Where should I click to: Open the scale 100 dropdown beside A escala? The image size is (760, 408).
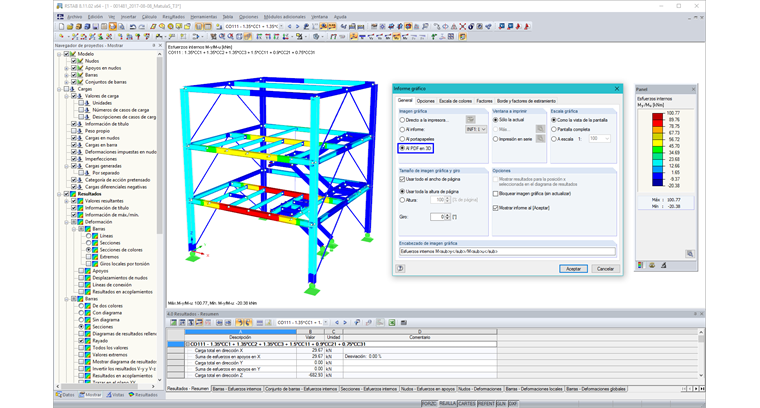(x=600, y=139)
